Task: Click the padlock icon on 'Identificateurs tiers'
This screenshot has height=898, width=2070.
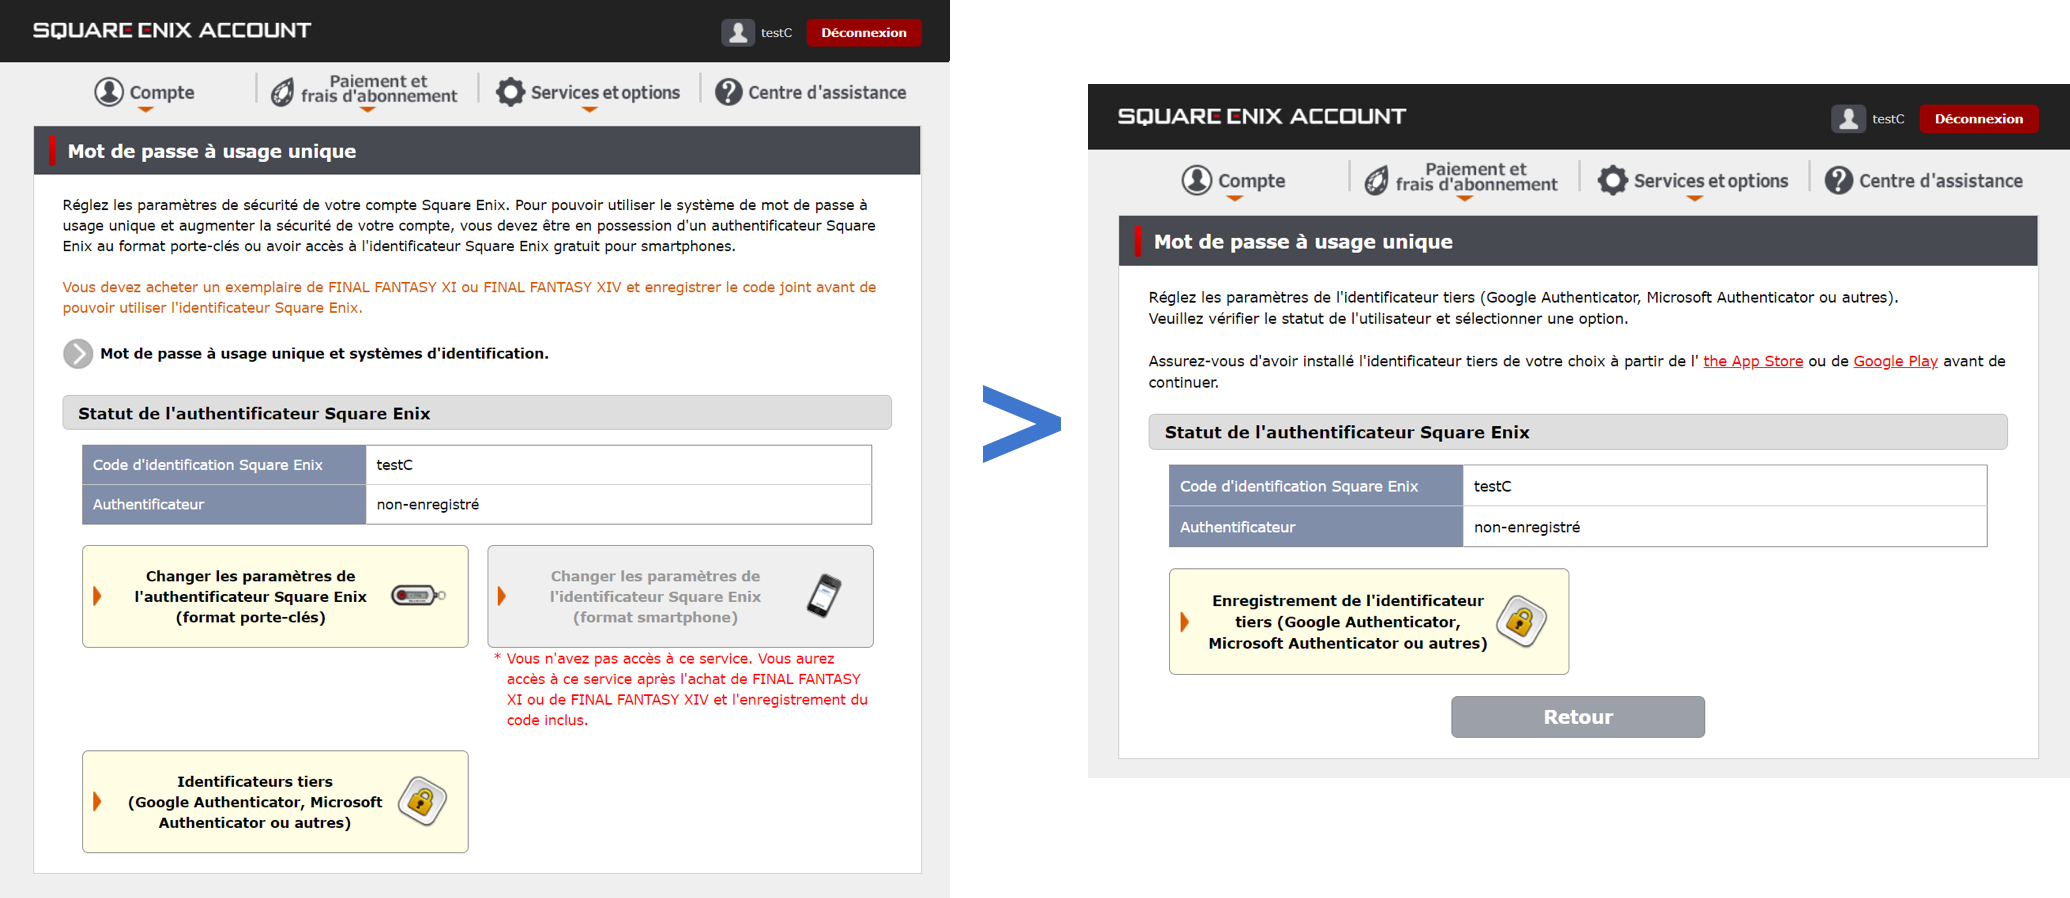Action: point(422,801)
